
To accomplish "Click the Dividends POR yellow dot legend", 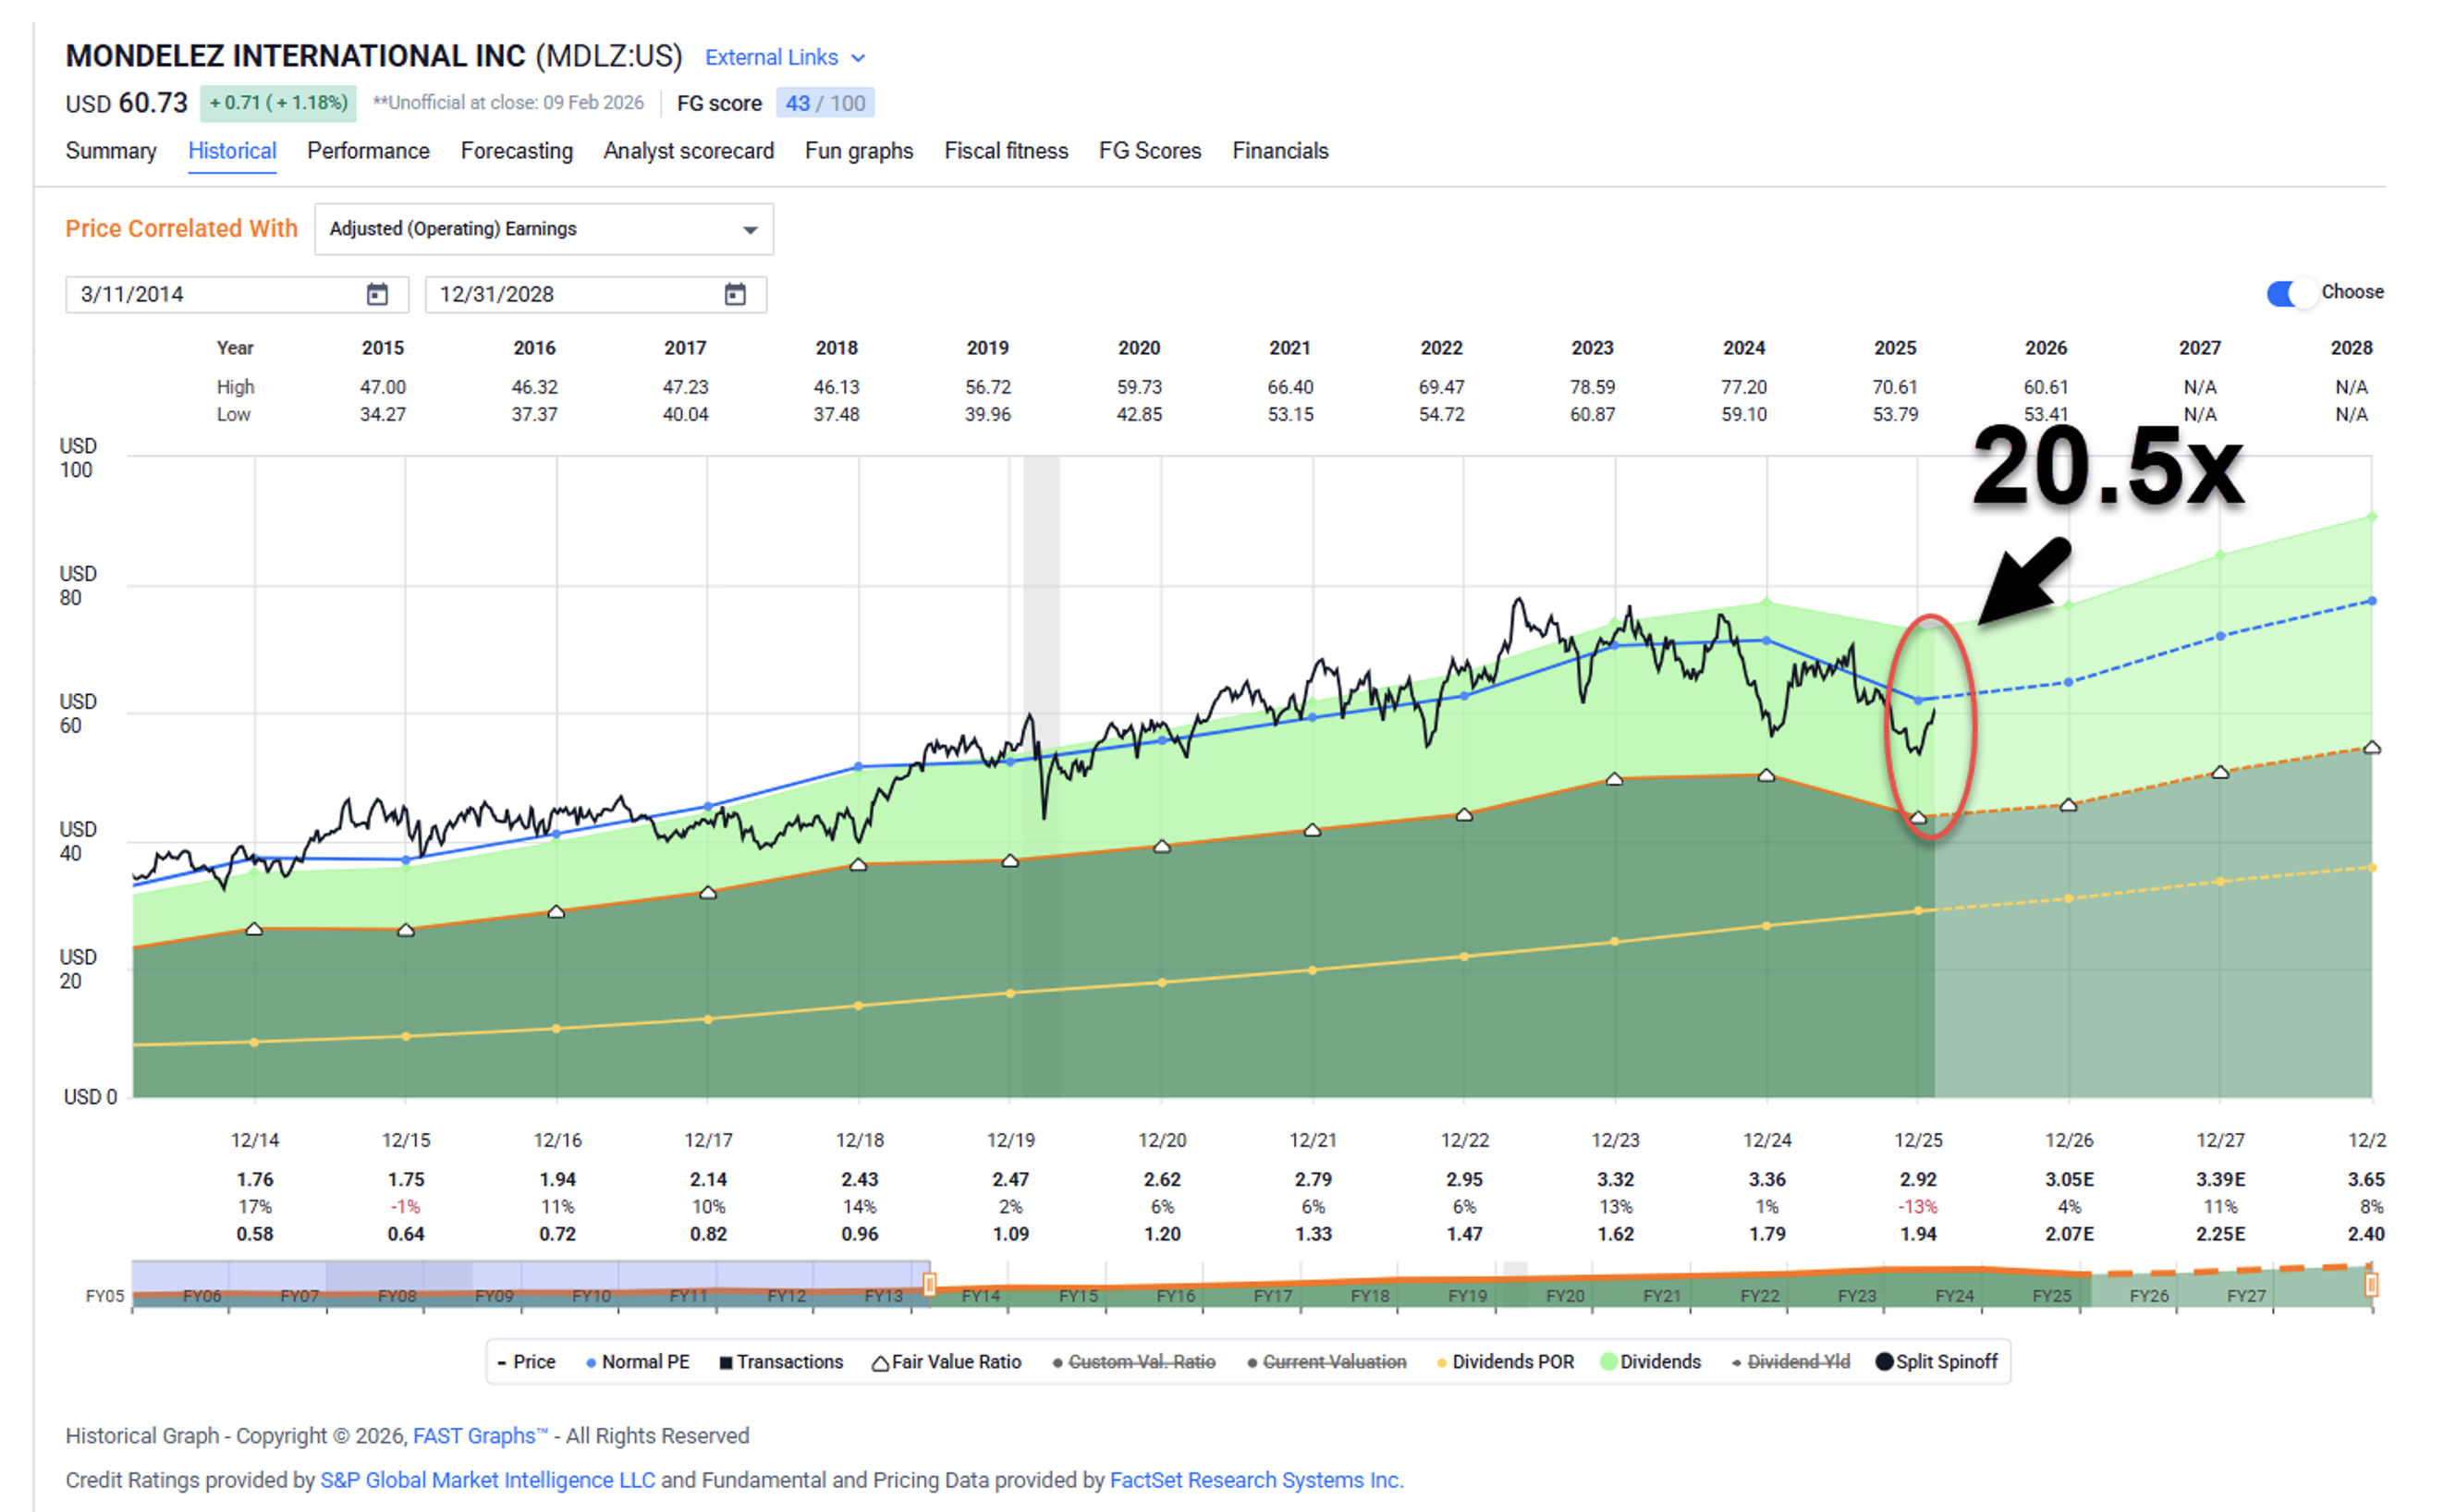I will [1441, 1363].
